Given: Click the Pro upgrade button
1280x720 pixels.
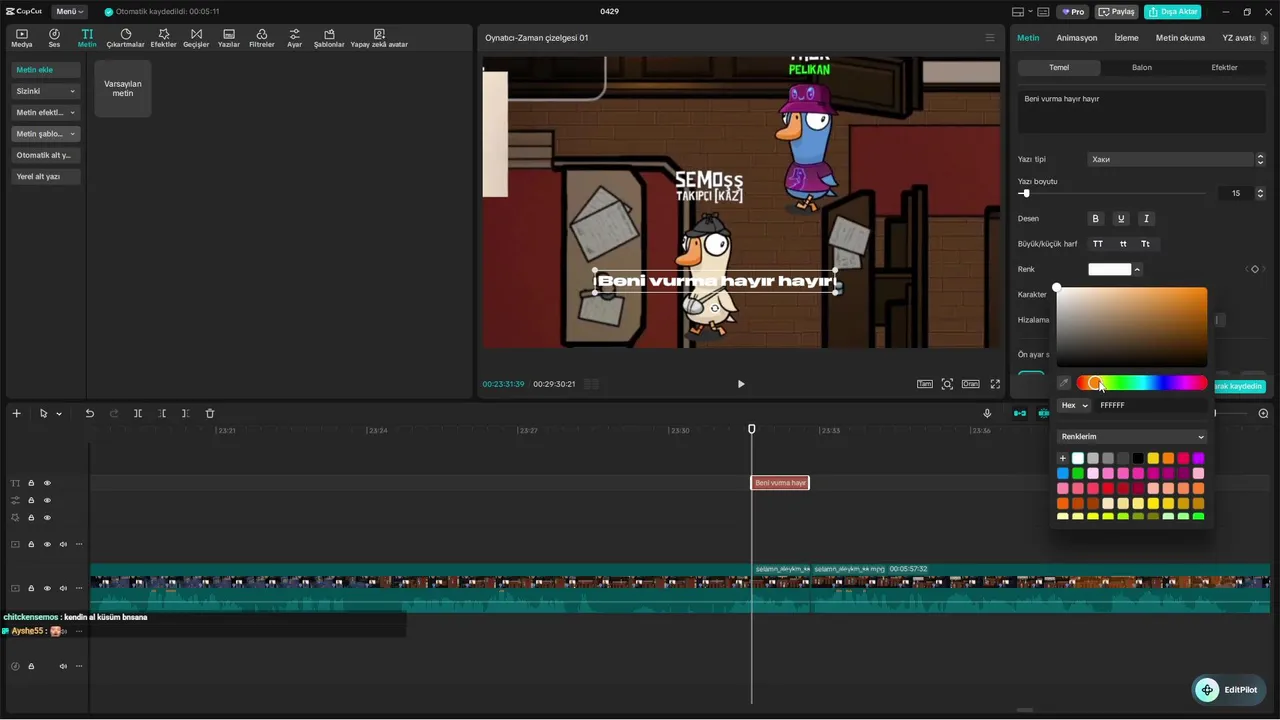Looking at the screenshot, I should click(1075, 12).
